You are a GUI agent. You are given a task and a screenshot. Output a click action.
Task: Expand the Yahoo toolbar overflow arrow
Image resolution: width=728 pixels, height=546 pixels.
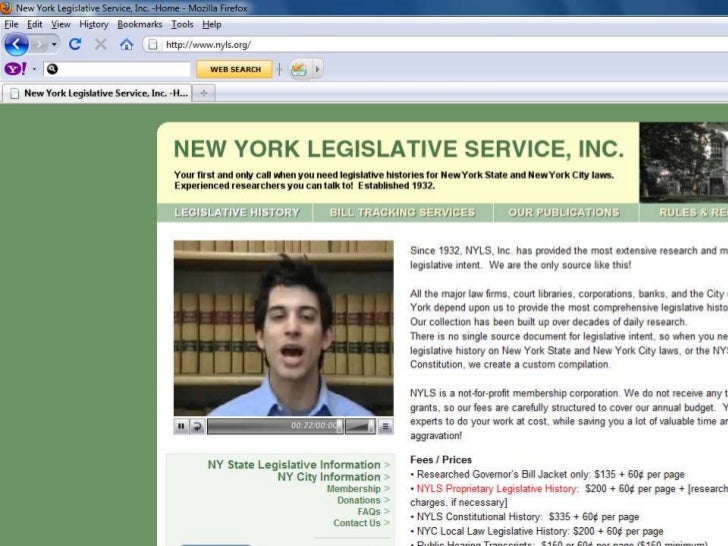click(318, 70)
